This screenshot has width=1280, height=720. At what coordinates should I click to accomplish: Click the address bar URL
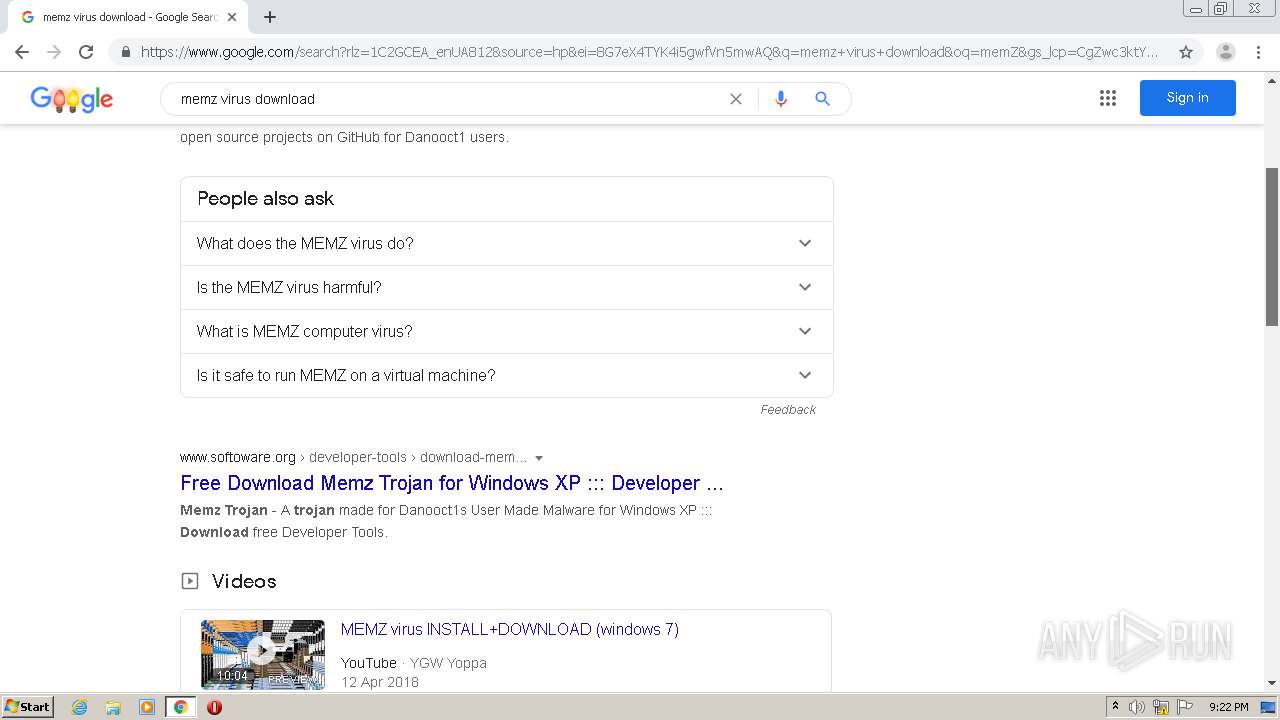click(649, 52)
